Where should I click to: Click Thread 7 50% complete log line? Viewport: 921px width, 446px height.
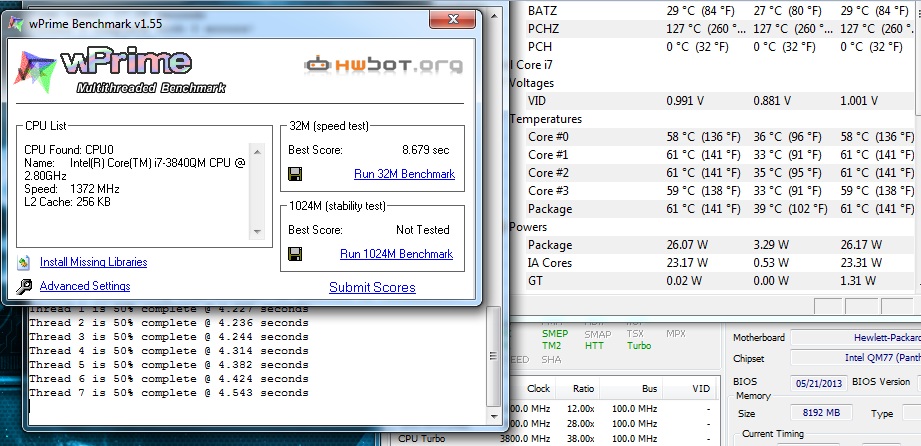pos(169,393)
